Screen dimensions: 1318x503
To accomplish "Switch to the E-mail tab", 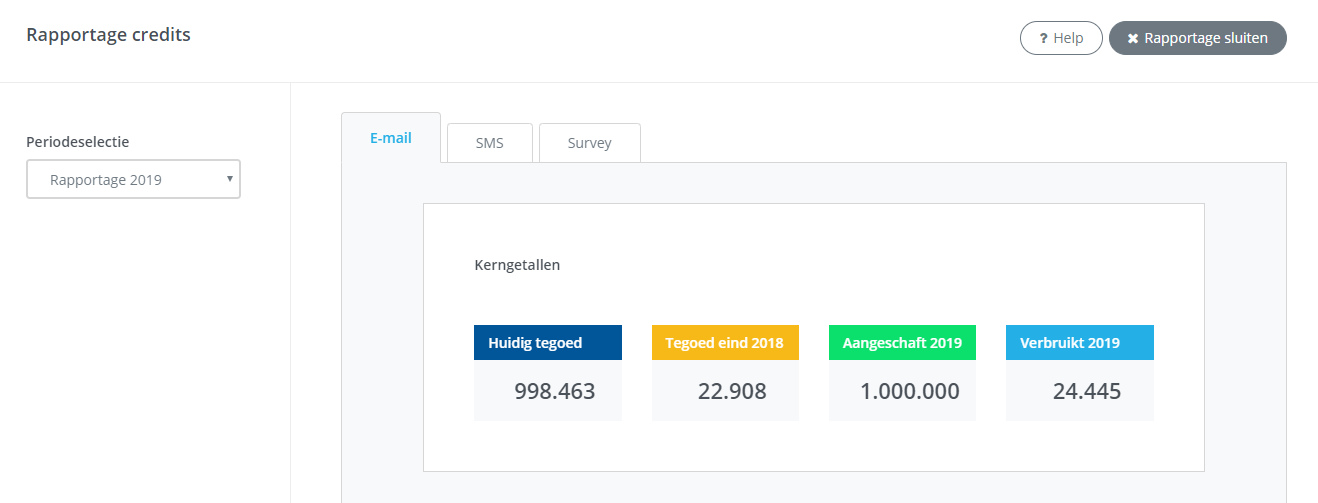I will point(390,138).
